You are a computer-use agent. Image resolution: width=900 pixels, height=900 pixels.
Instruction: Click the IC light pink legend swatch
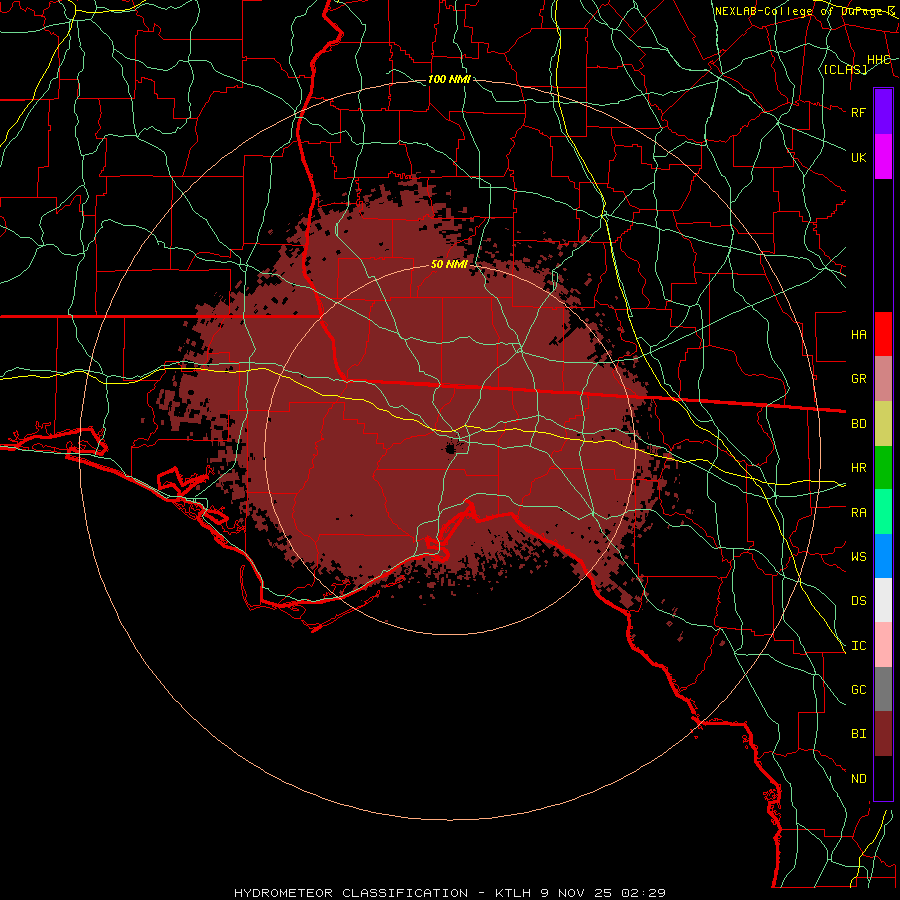tap(883, 645)
